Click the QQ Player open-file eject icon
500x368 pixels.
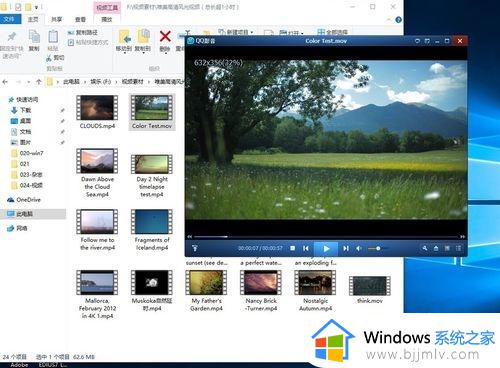click(x=436, y=248)
